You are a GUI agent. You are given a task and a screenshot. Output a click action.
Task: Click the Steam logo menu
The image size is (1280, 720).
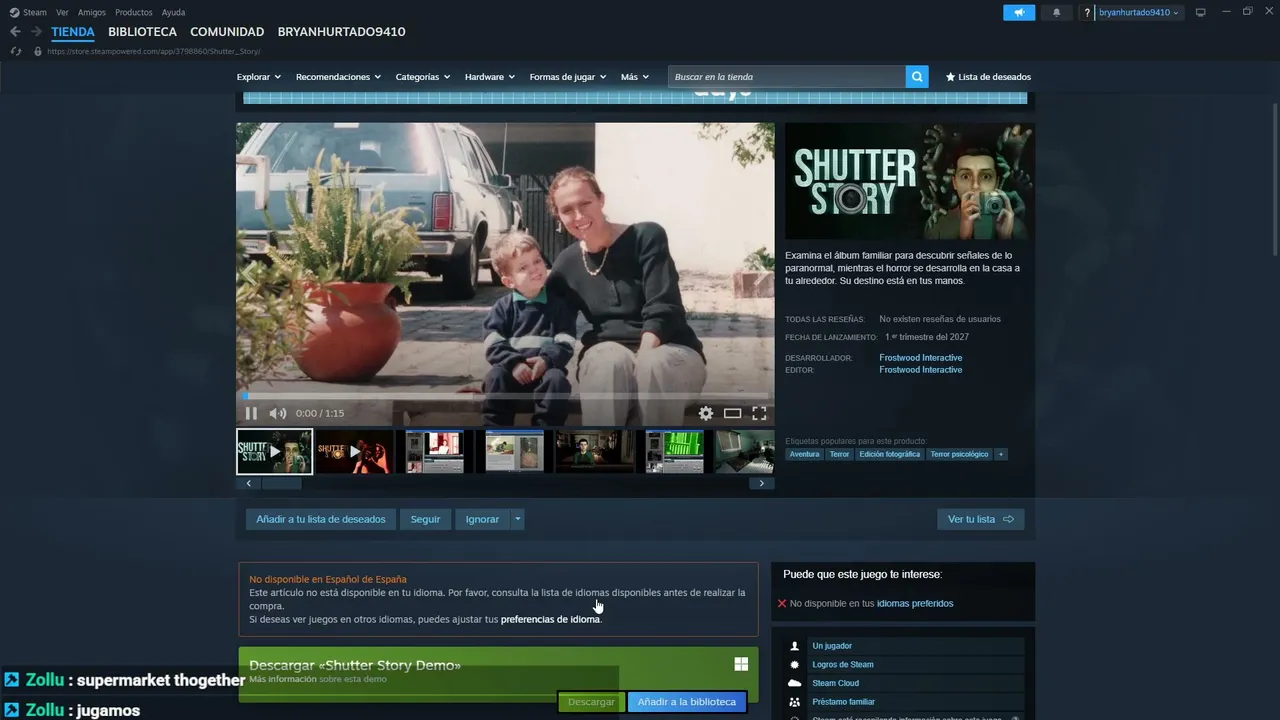14,12
